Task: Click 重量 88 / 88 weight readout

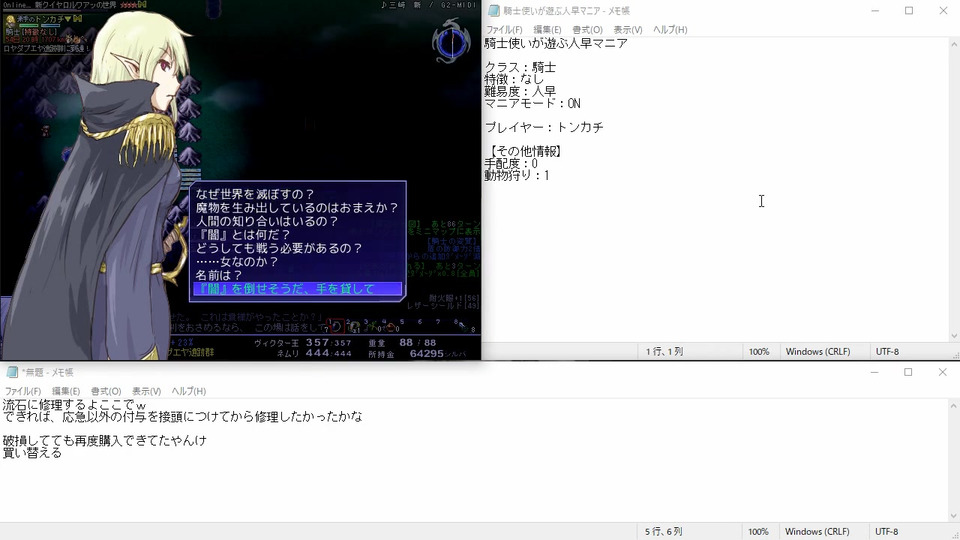Action: coord(402,343)
